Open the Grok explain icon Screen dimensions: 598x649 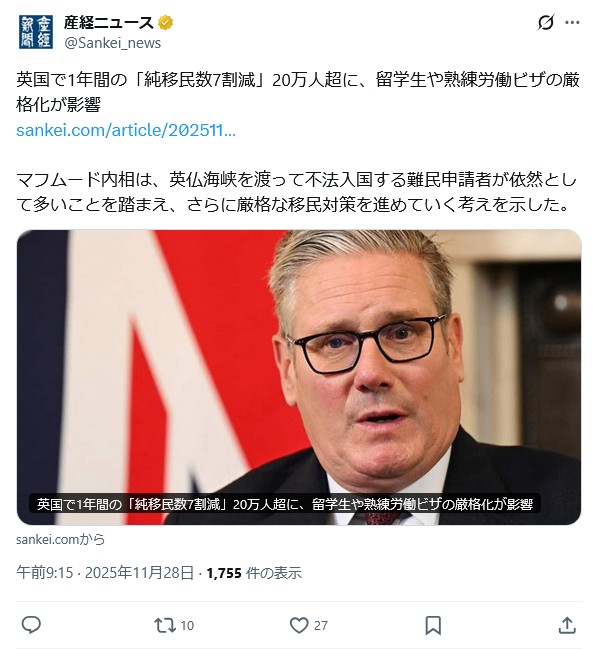[x=545, y=22]
